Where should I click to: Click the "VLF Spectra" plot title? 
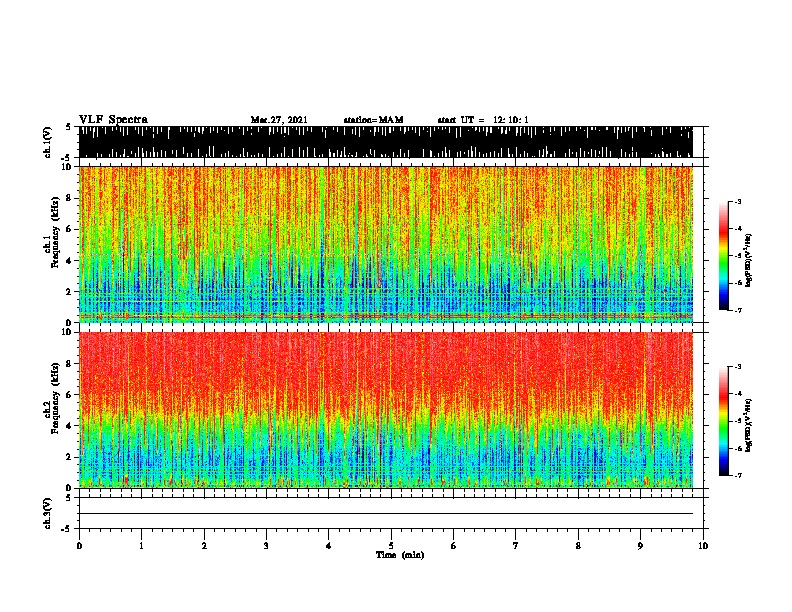(x=113, y=120)
